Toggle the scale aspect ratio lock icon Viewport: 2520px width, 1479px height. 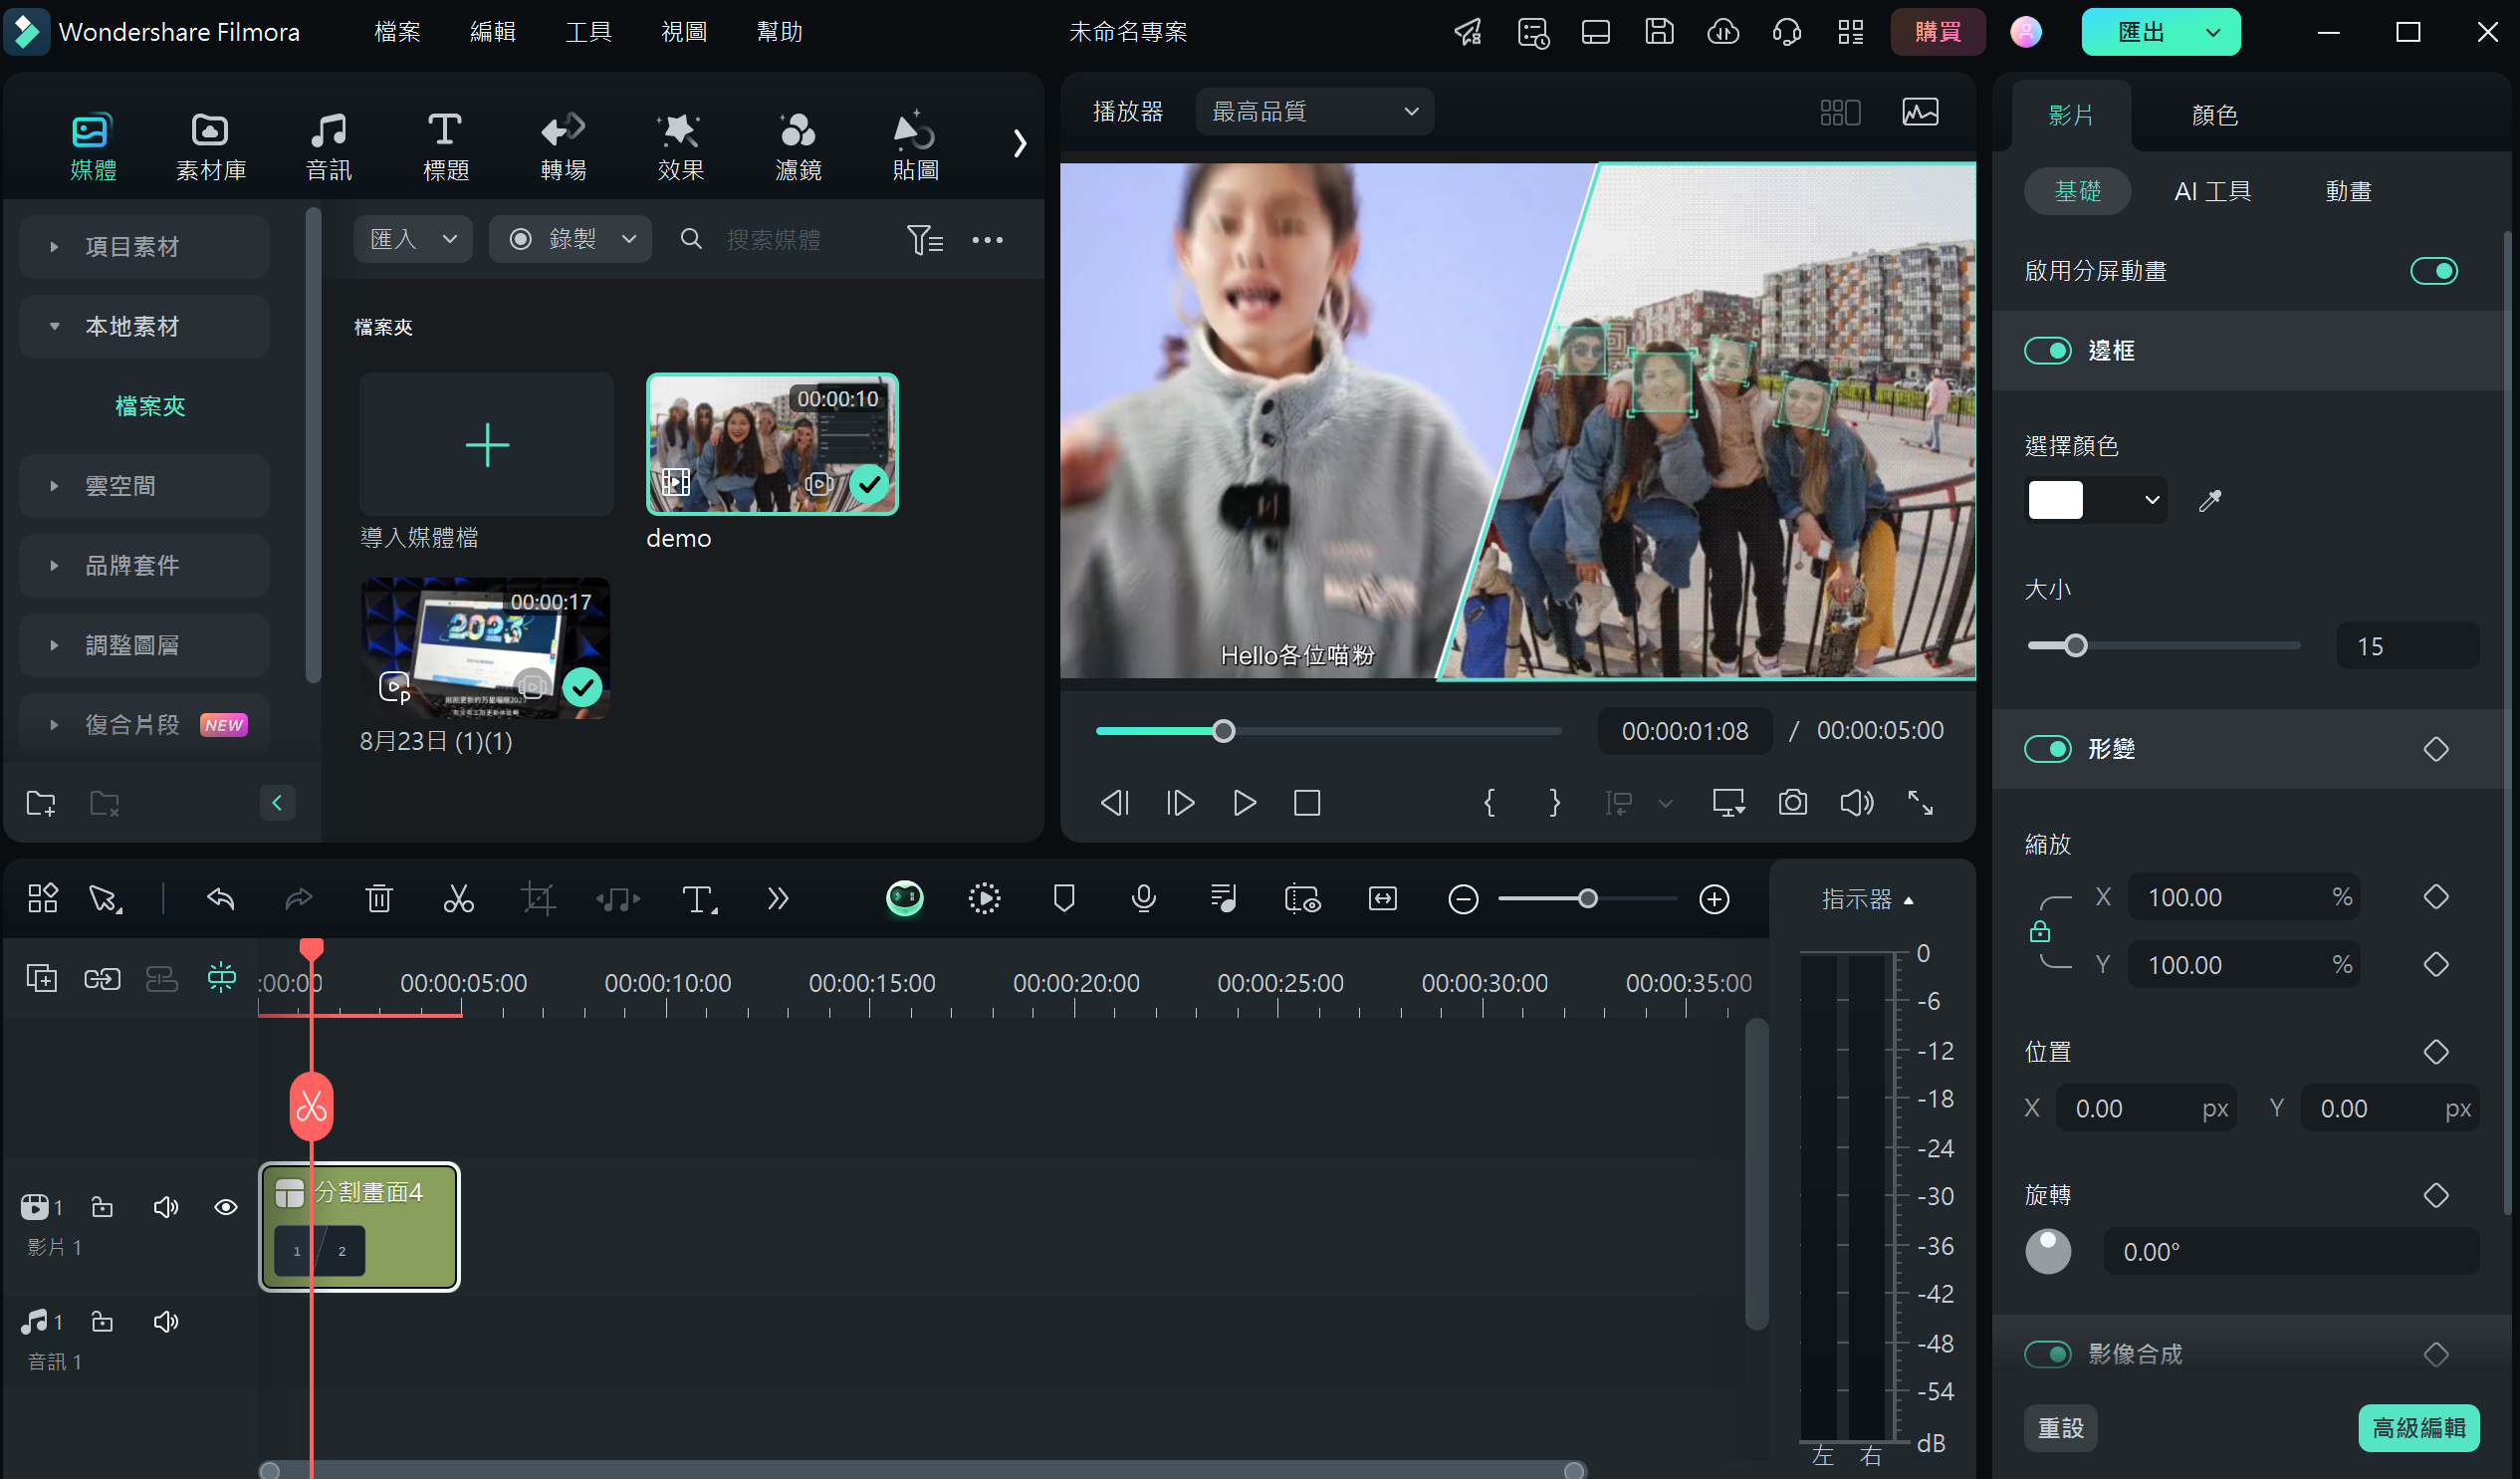tap(2040, 932)
